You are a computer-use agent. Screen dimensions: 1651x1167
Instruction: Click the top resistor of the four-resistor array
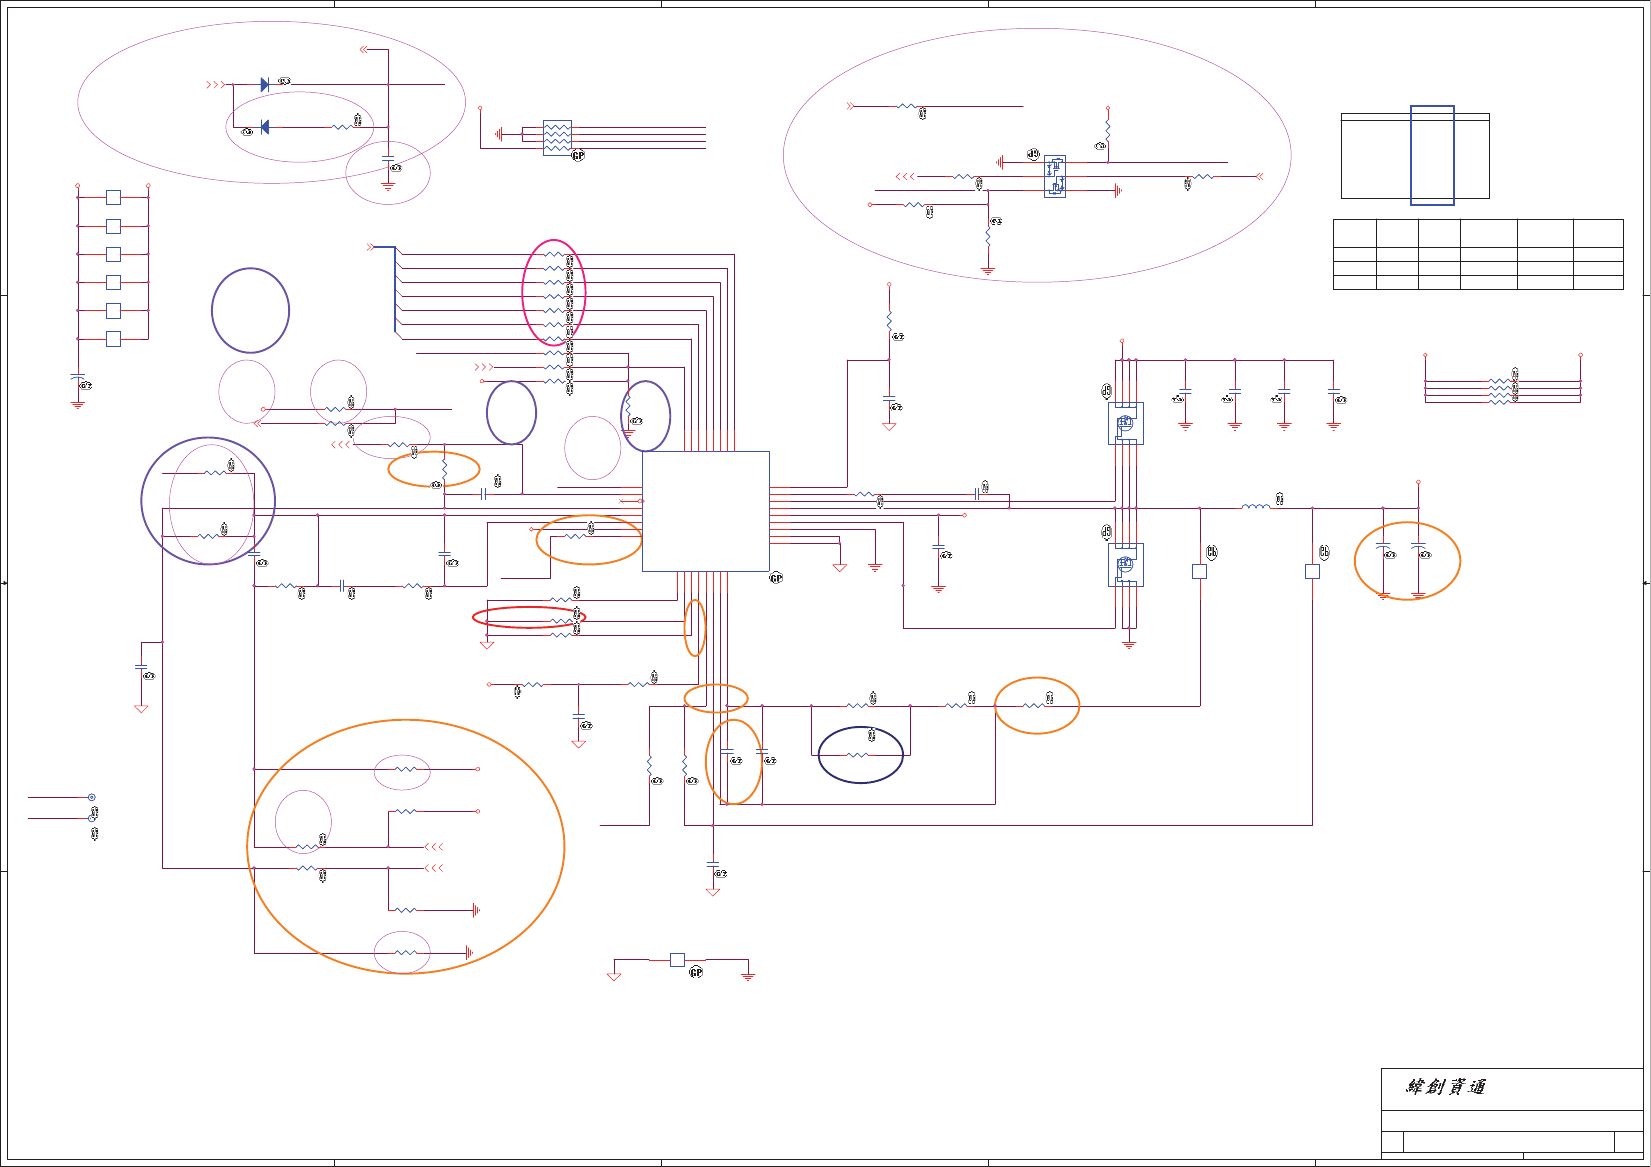(x=1499, y=381)
